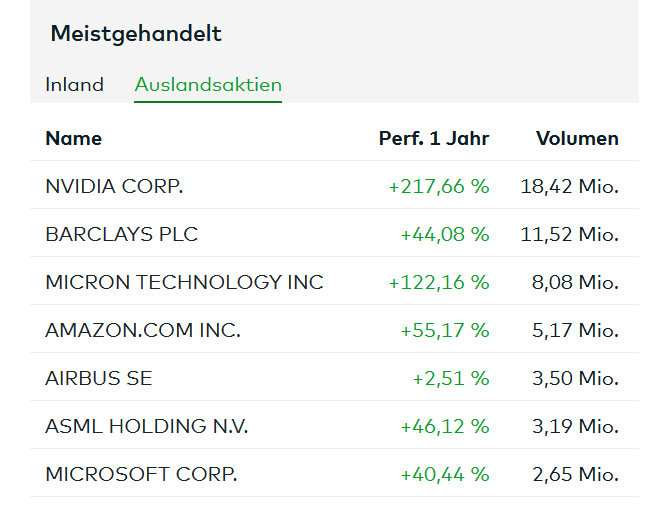Click NVIDIA's +217,66 % performance value
The image size is (652, 510).
pos(439,186)
